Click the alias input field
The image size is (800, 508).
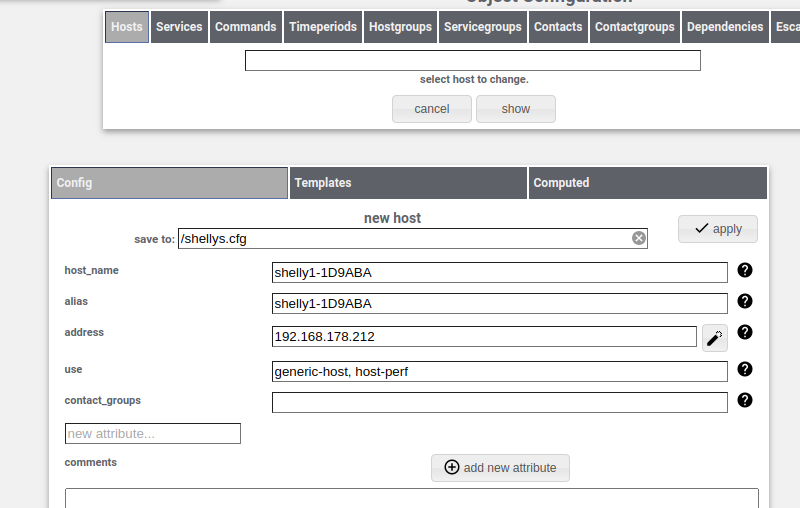click(x=499, y=303)
